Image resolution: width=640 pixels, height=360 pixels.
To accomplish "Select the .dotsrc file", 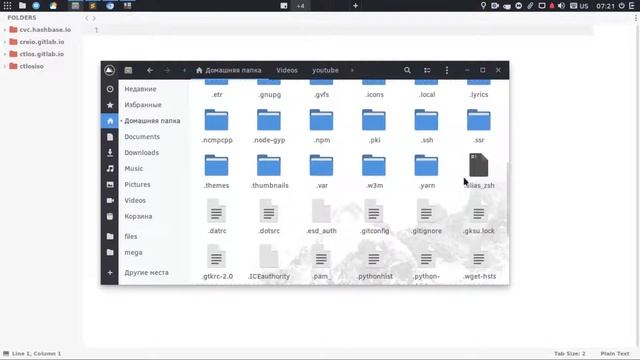I will [x=269, y=217].
